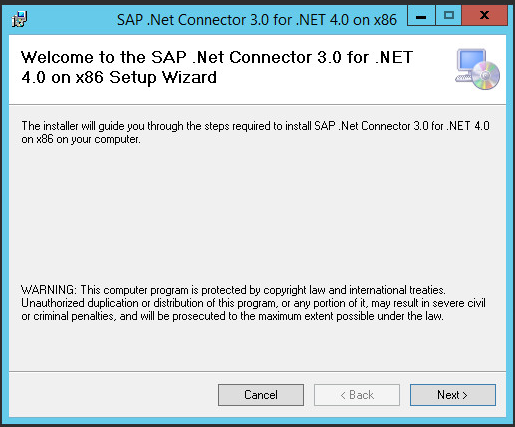Maximize the setup wizard window
This screenshot has width=515, height=427.
pyautogui.click(x=449, y=16)
